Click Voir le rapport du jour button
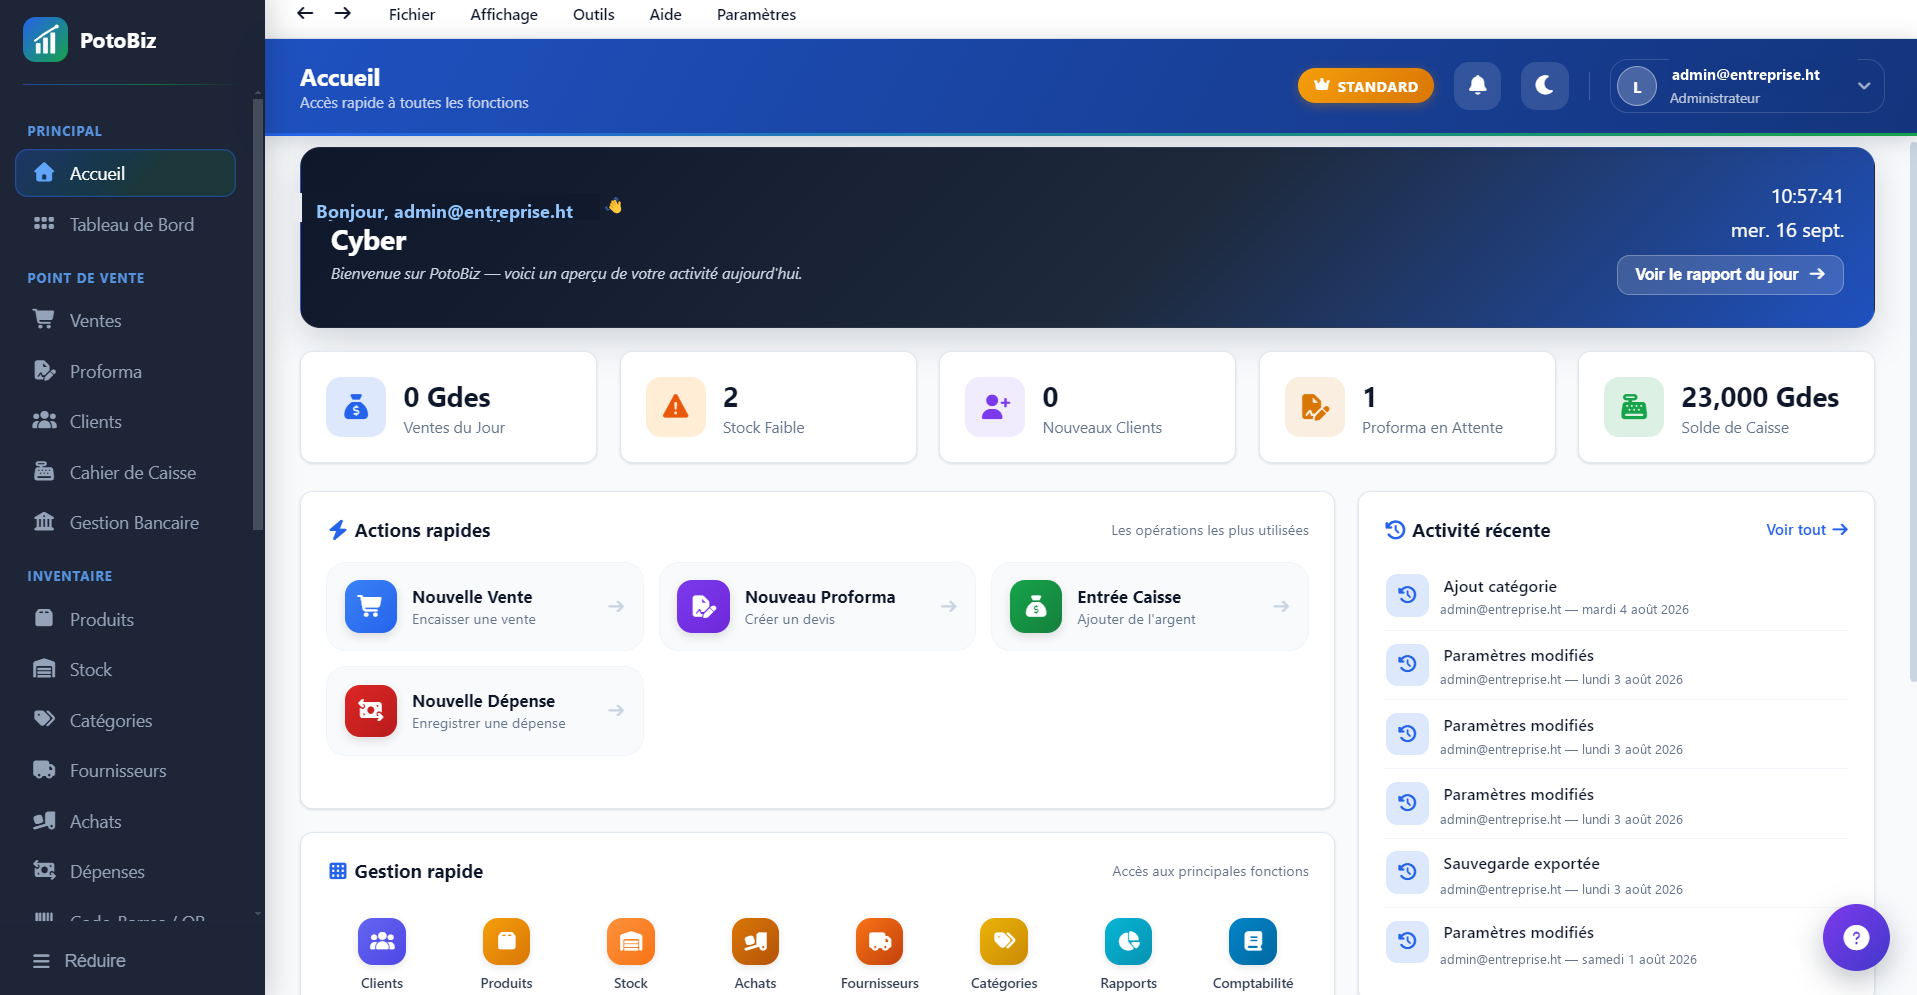1917x995 pixels. pos(1730,275)
